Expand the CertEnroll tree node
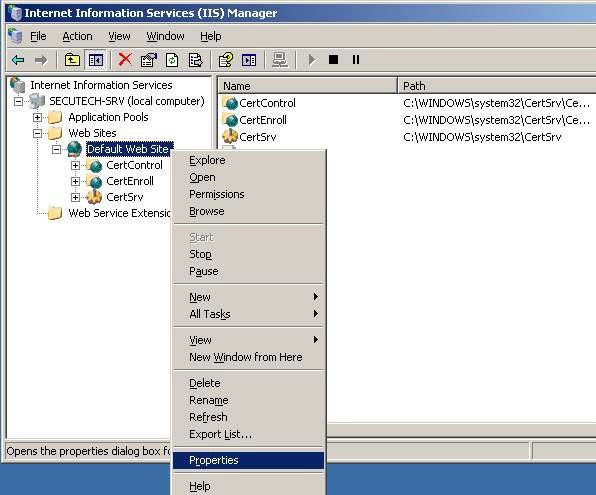This screenshot has height=495, width=596. pyautogui.click(x=75, y=181)
